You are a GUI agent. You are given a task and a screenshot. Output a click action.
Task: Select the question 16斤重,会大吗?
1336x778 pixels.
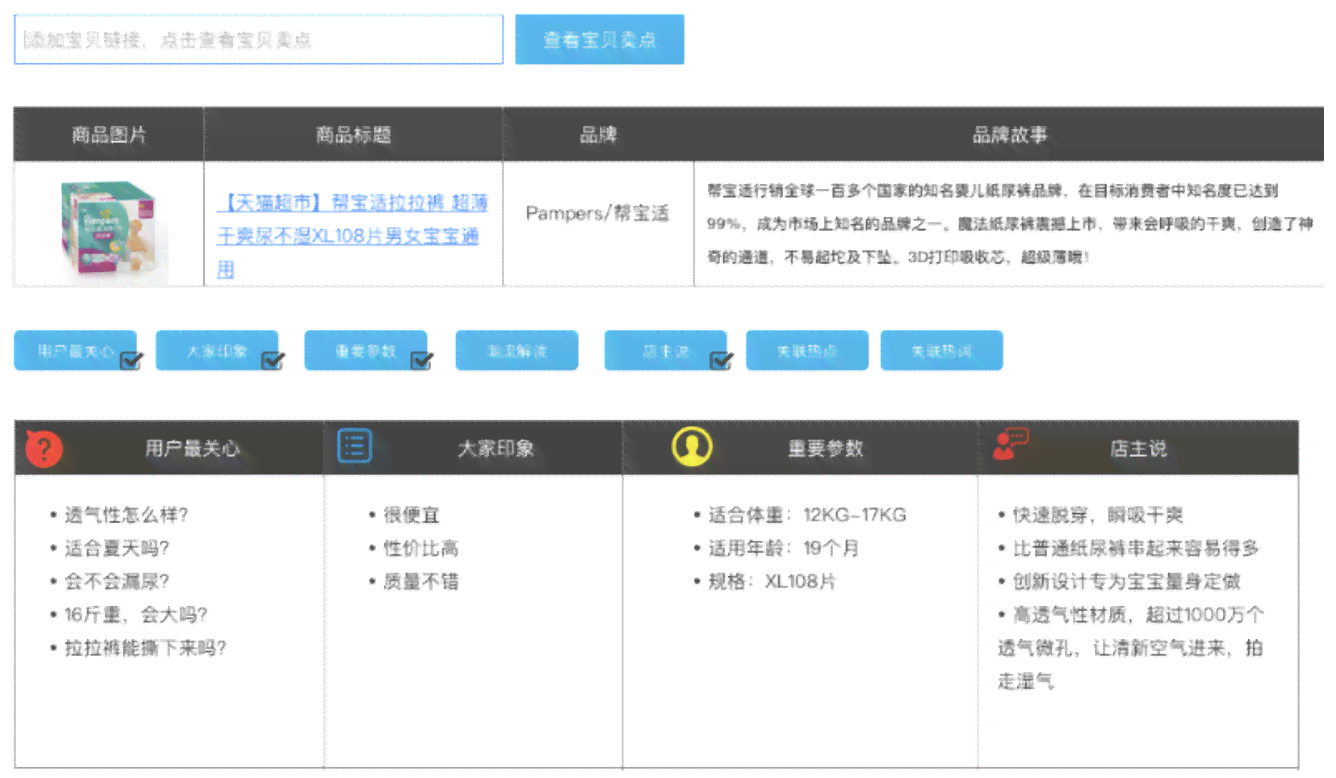pyautogui.click(x=136, y=614)
